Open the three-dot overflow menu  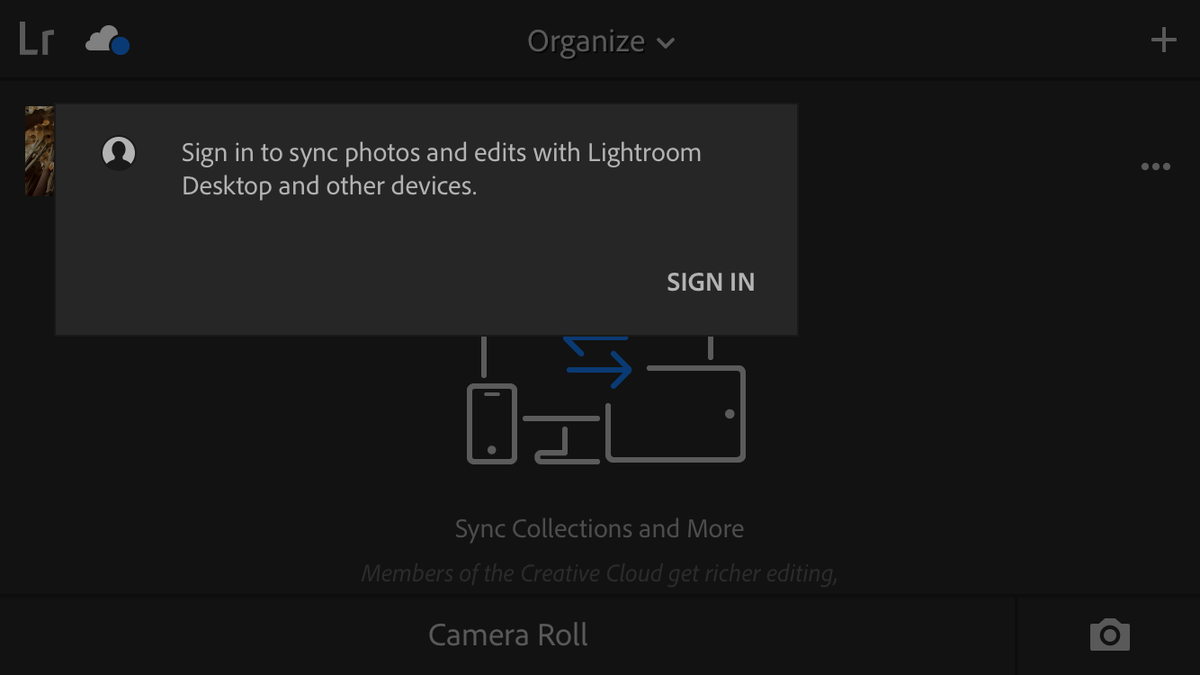click(x=1155, y=166)
